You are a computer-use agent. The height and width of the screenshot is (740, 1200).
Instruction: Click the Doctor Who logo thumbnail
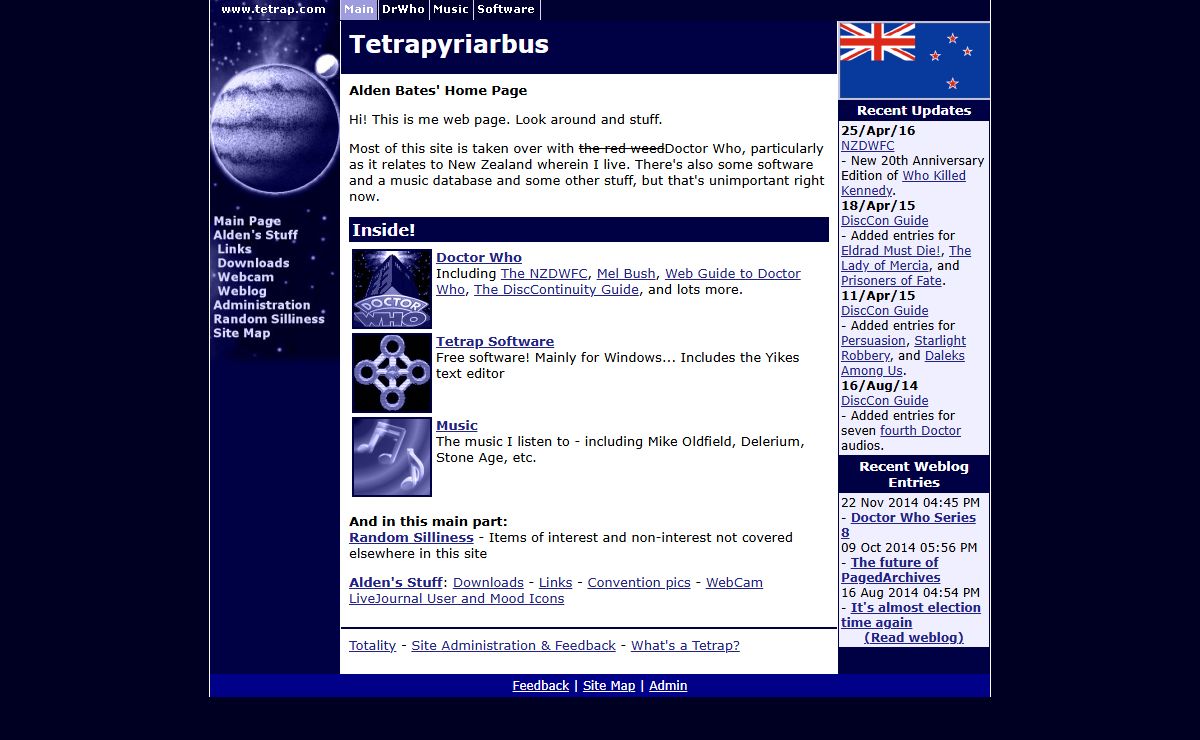[392, 289]
